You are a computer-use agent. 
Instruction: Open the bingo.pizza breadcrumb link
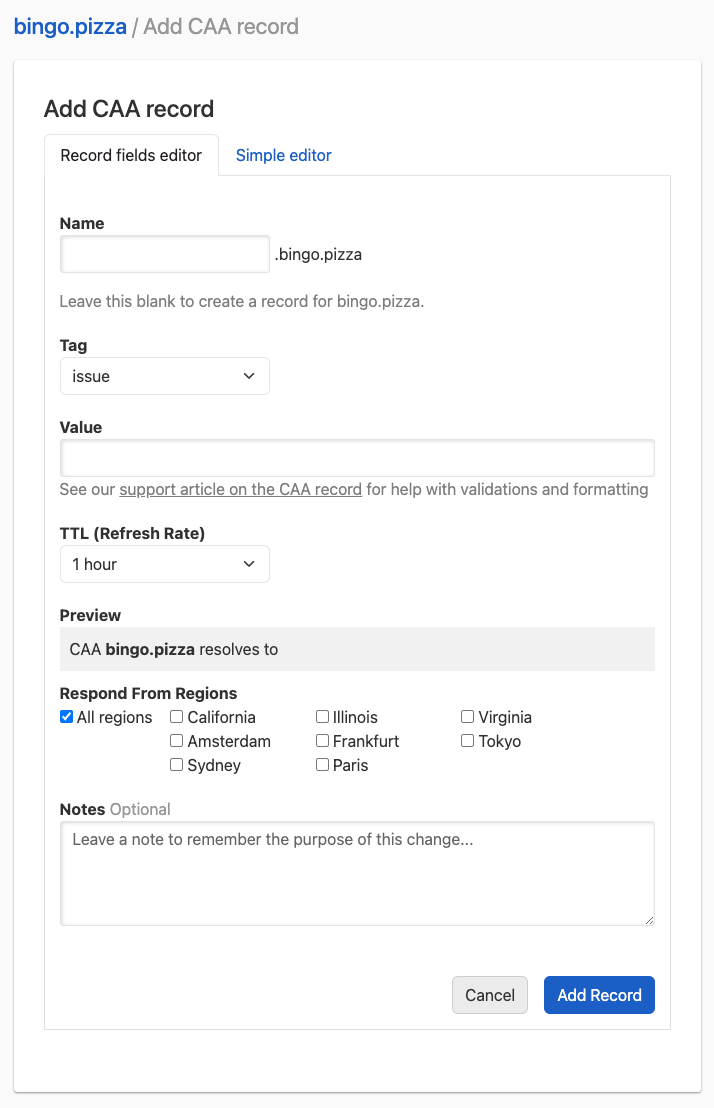[70, 26]
